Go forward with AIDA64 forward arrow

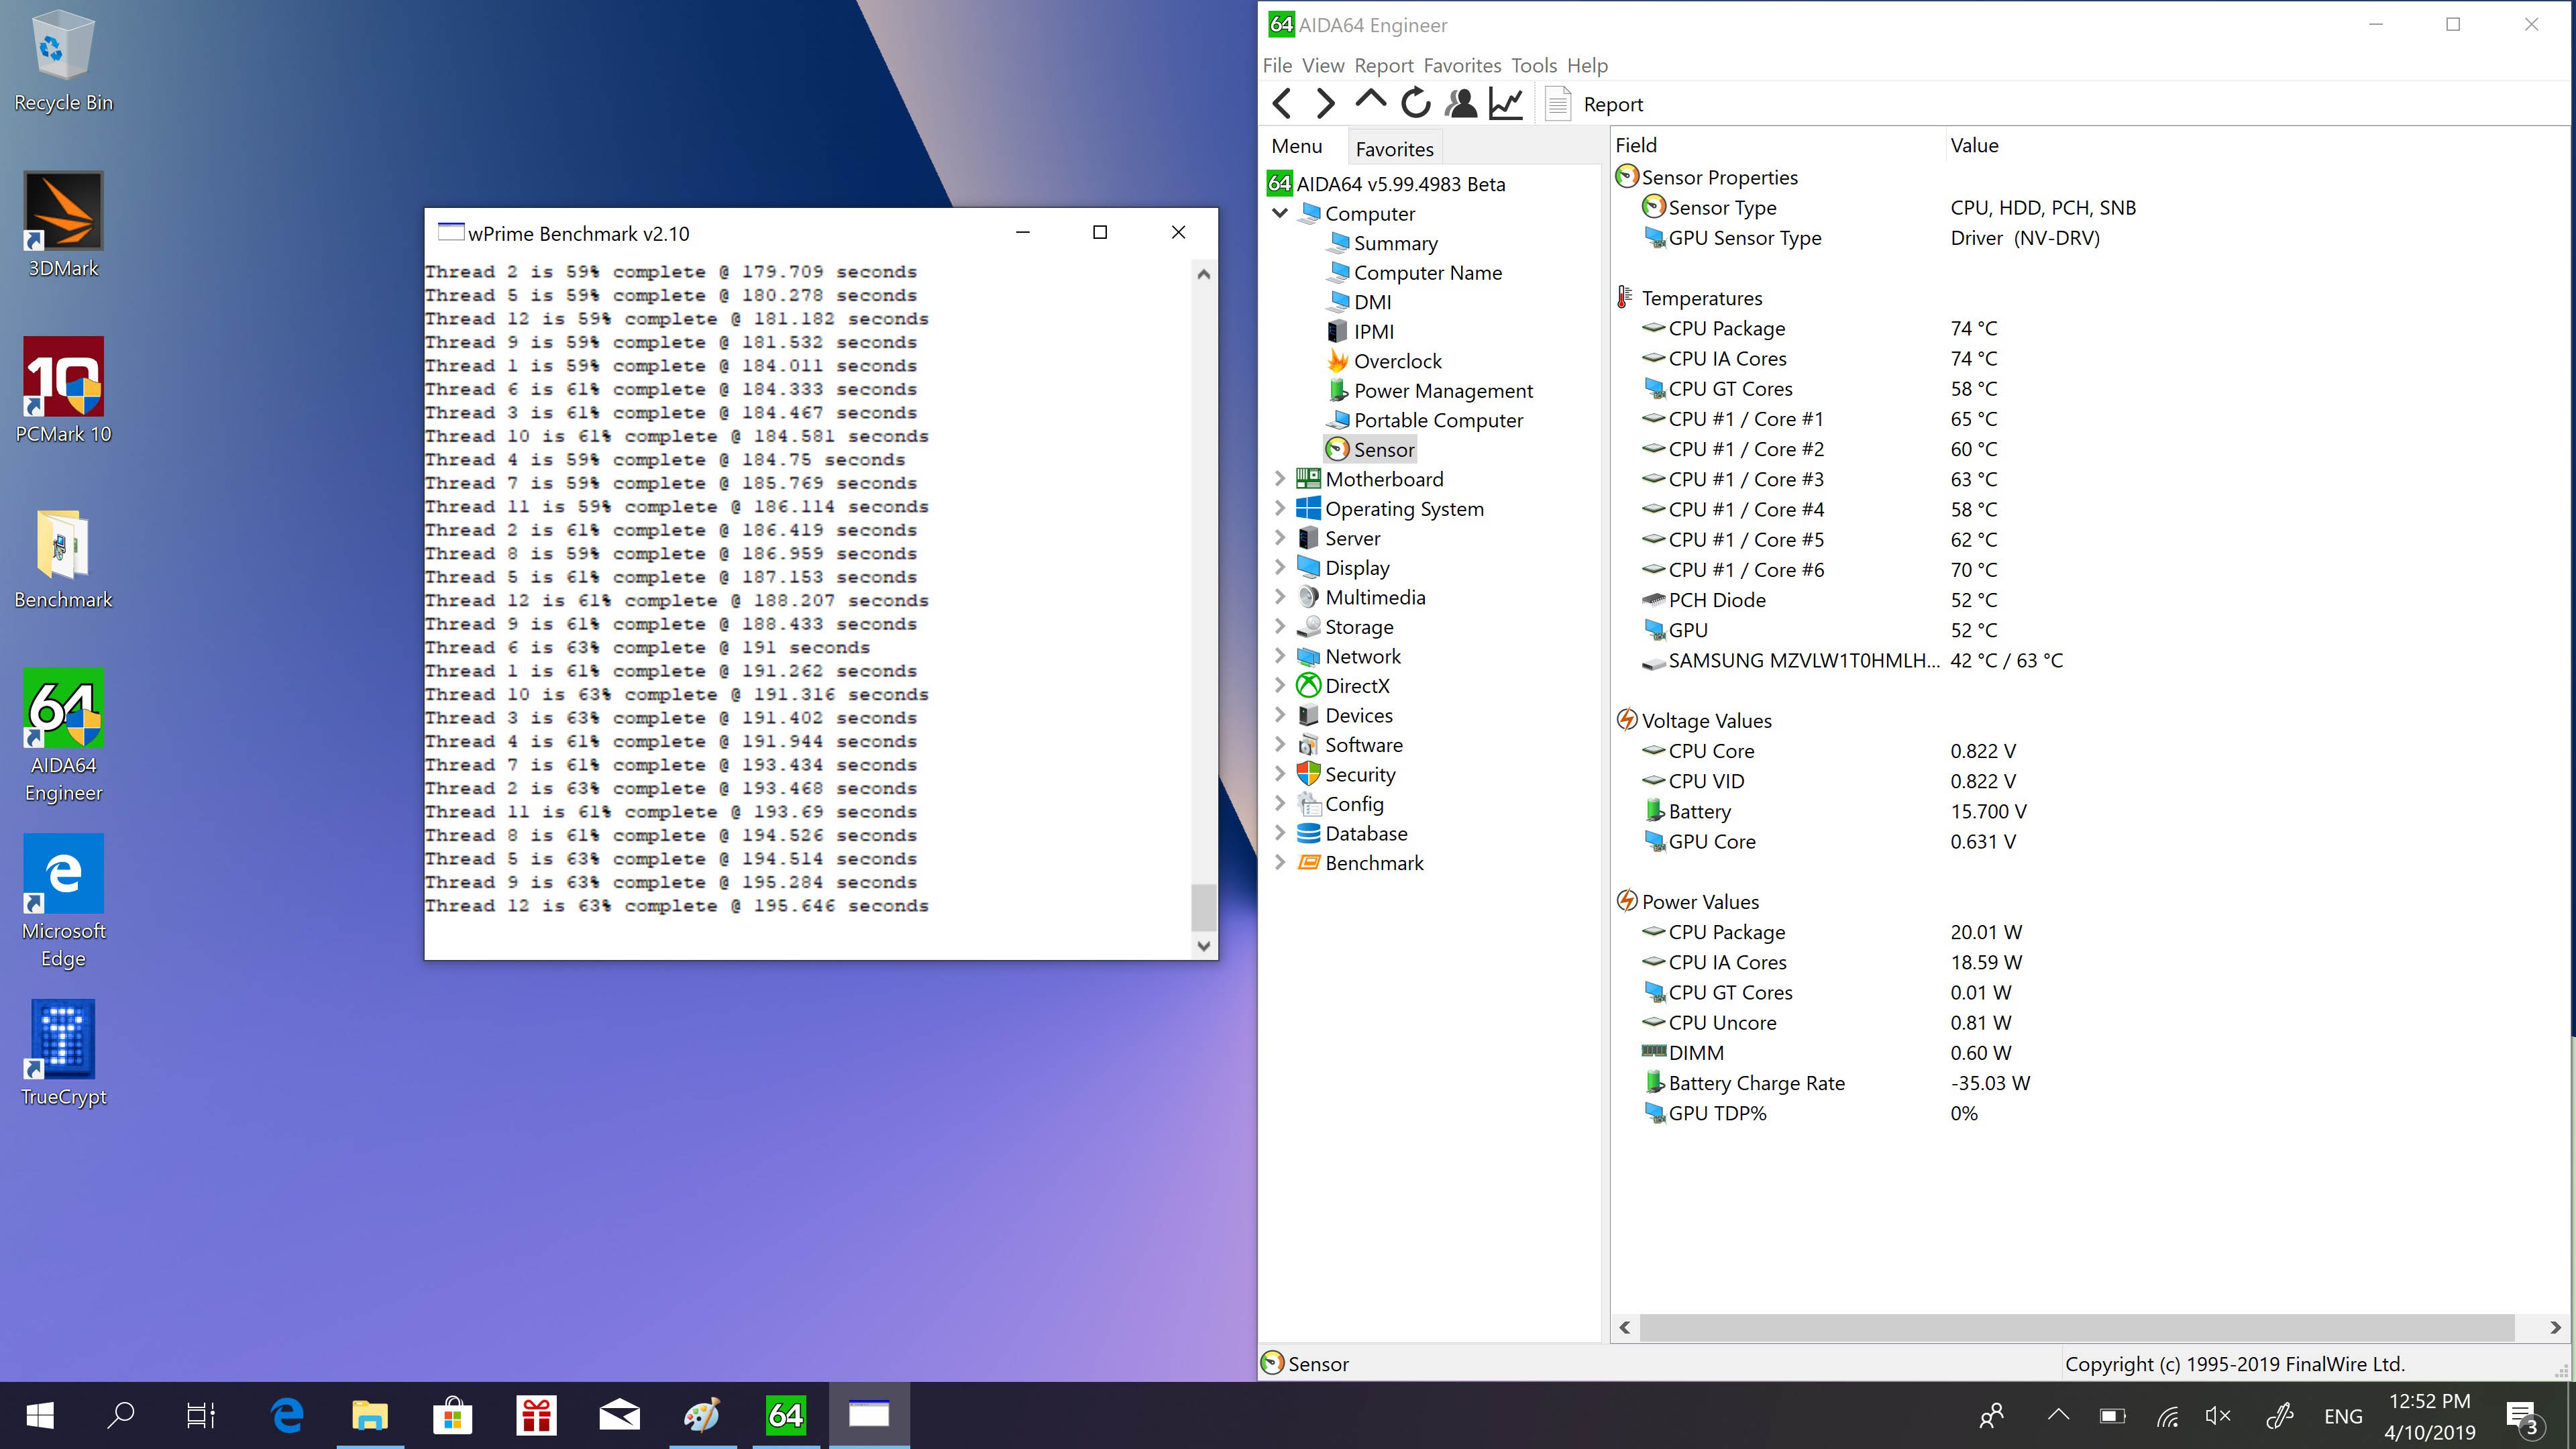pos(1325,103)
